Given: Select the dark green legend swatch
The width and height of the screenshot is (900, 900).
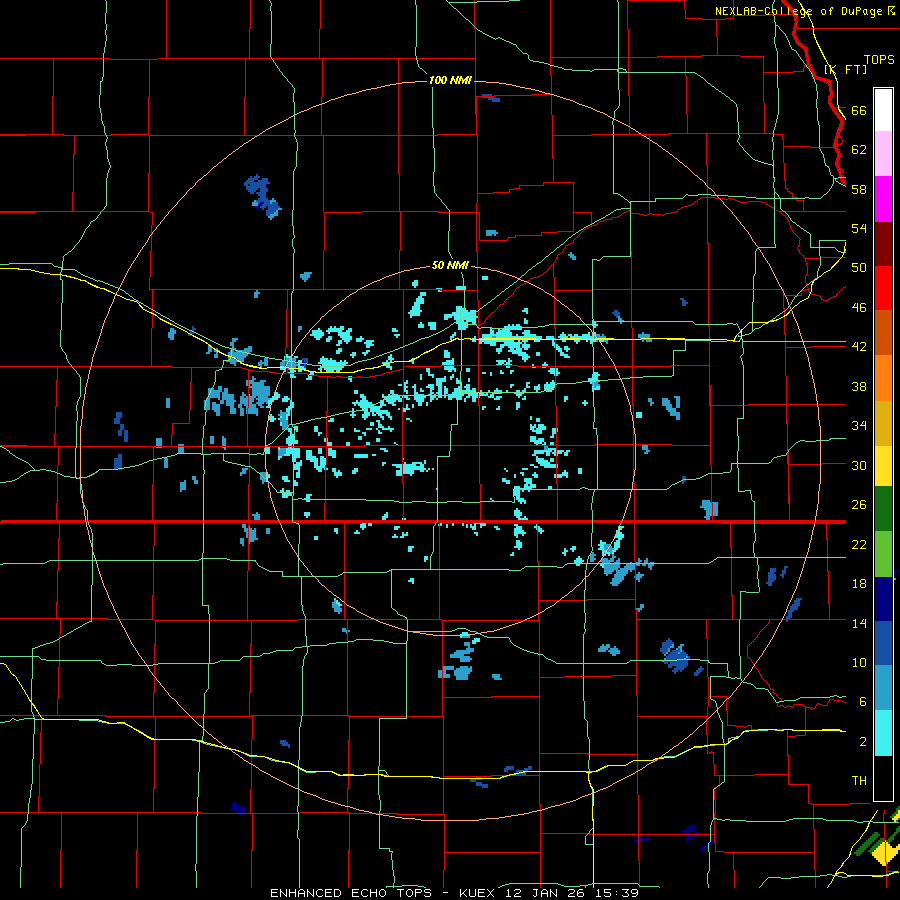Looking at the screenshot, I should [x=883, y=509].
